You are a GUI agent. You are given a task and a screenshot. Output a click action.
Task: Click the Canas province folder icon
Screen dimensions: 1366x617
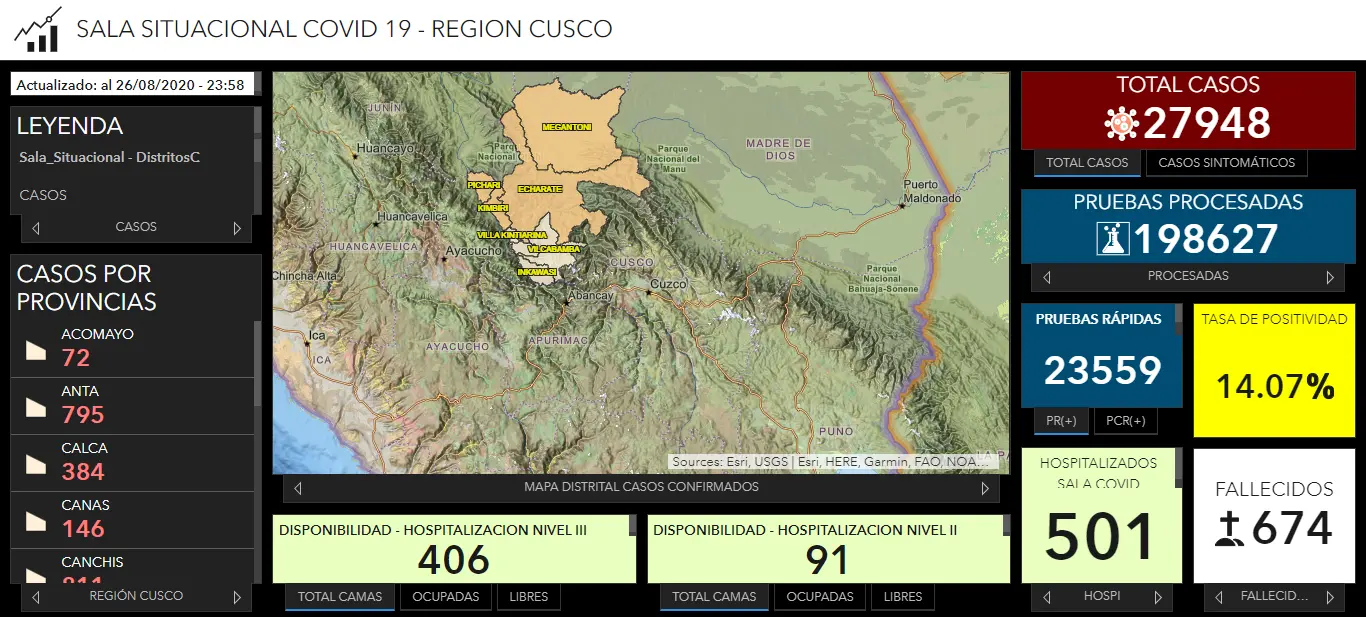click(x=36, y=520)
